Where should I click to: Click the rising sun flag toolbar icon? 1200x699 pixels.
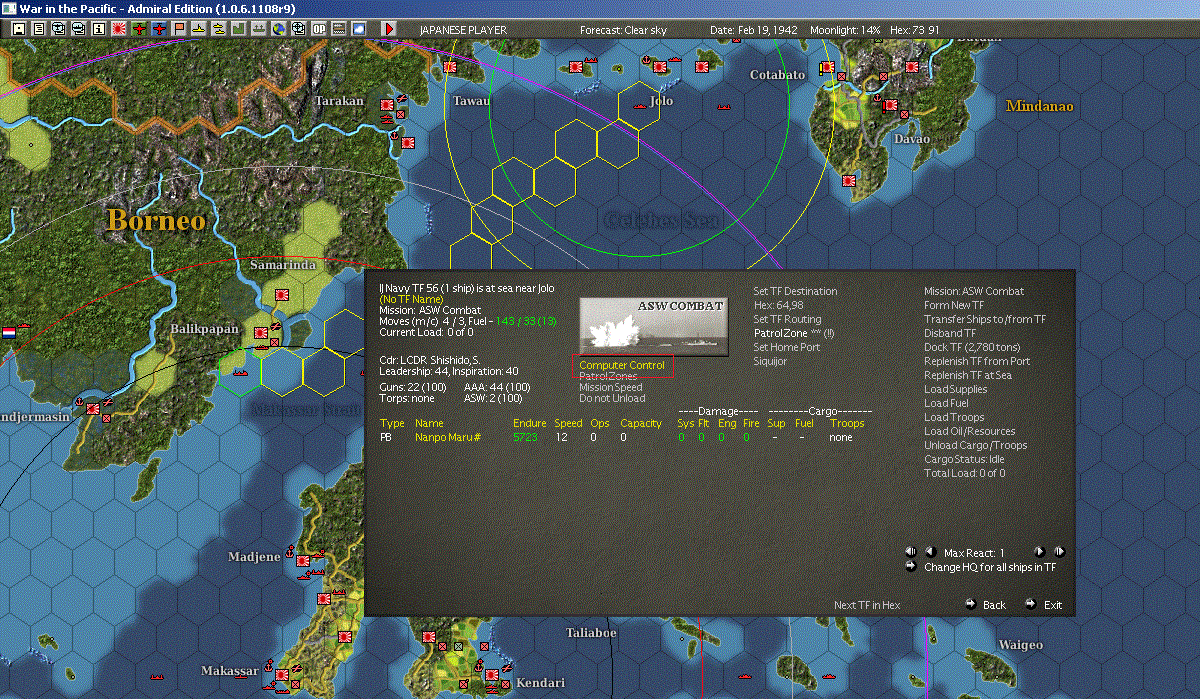pos(118,29)
